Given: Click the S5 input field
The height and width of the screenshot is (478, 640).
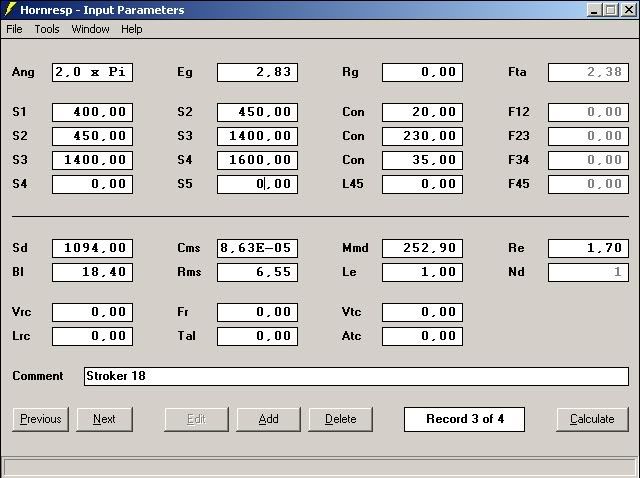Looking at the screenshot, I should pyautogui.click(x=258, y=185).
